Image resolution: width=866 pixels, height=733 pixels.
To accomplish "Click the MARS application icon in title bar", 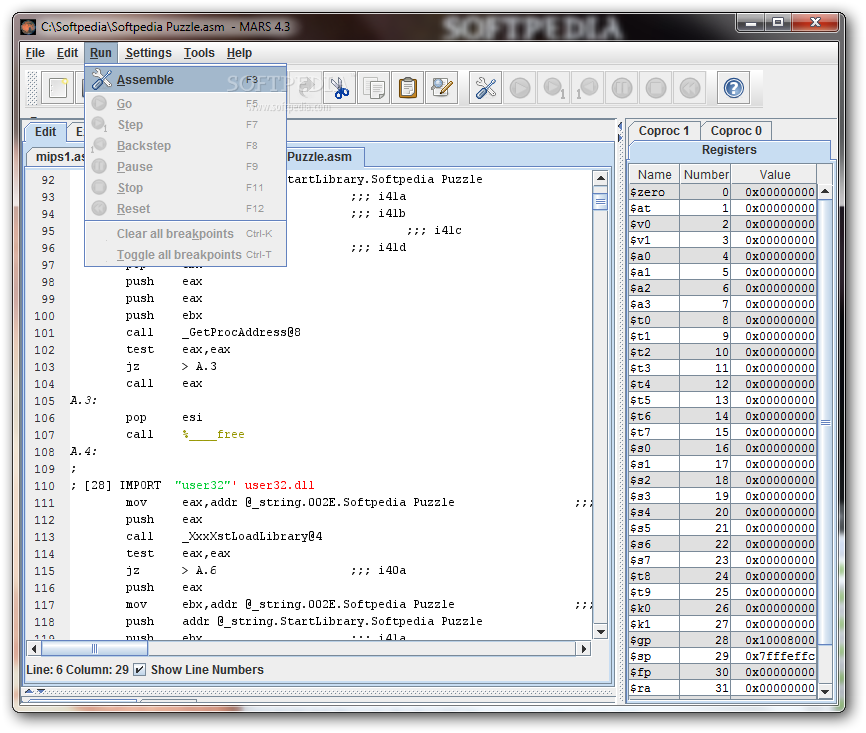I will 28,27.
